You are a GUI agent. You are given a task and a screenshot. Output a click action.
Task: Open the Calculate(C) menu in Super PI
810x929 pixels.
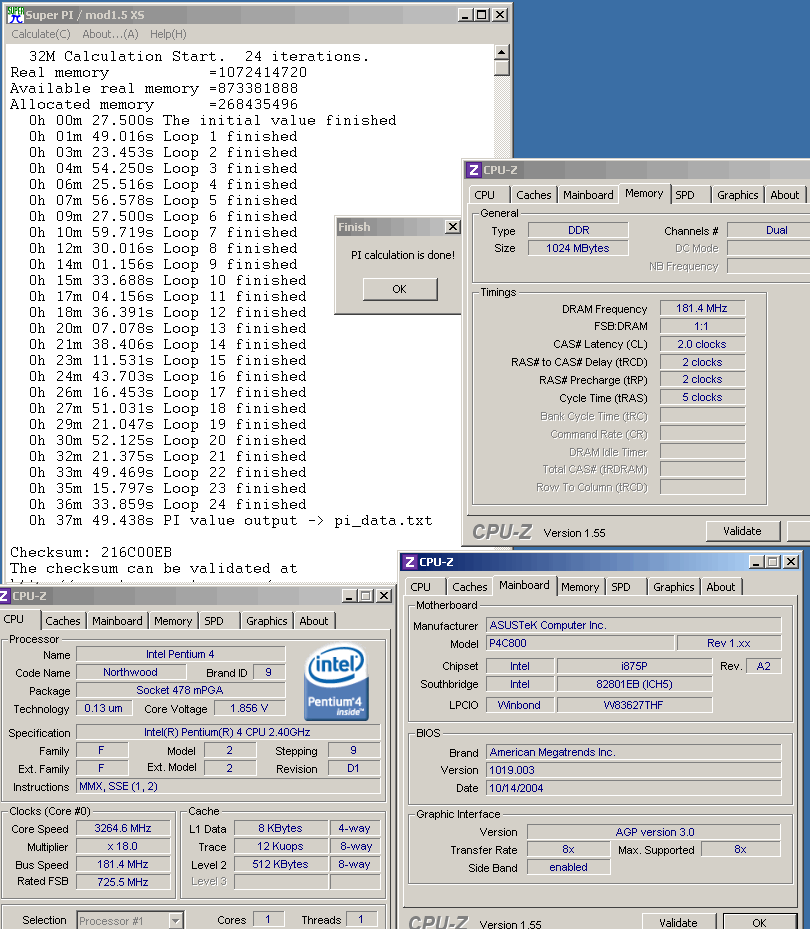[x=41, y=34]
